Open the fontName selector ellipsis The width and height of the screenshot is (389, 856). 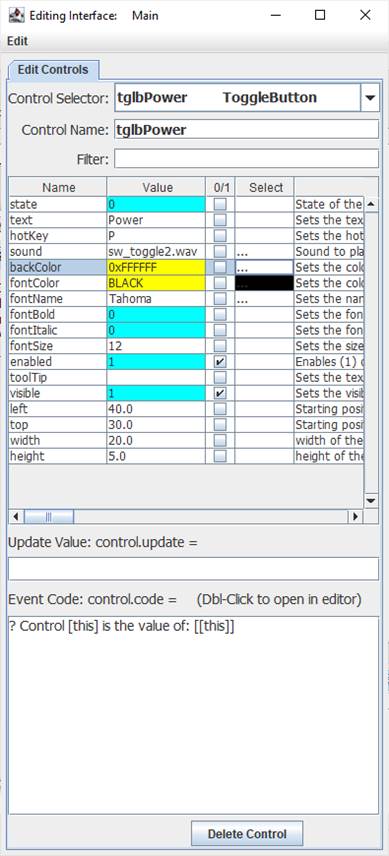click(x=265, y=299)
